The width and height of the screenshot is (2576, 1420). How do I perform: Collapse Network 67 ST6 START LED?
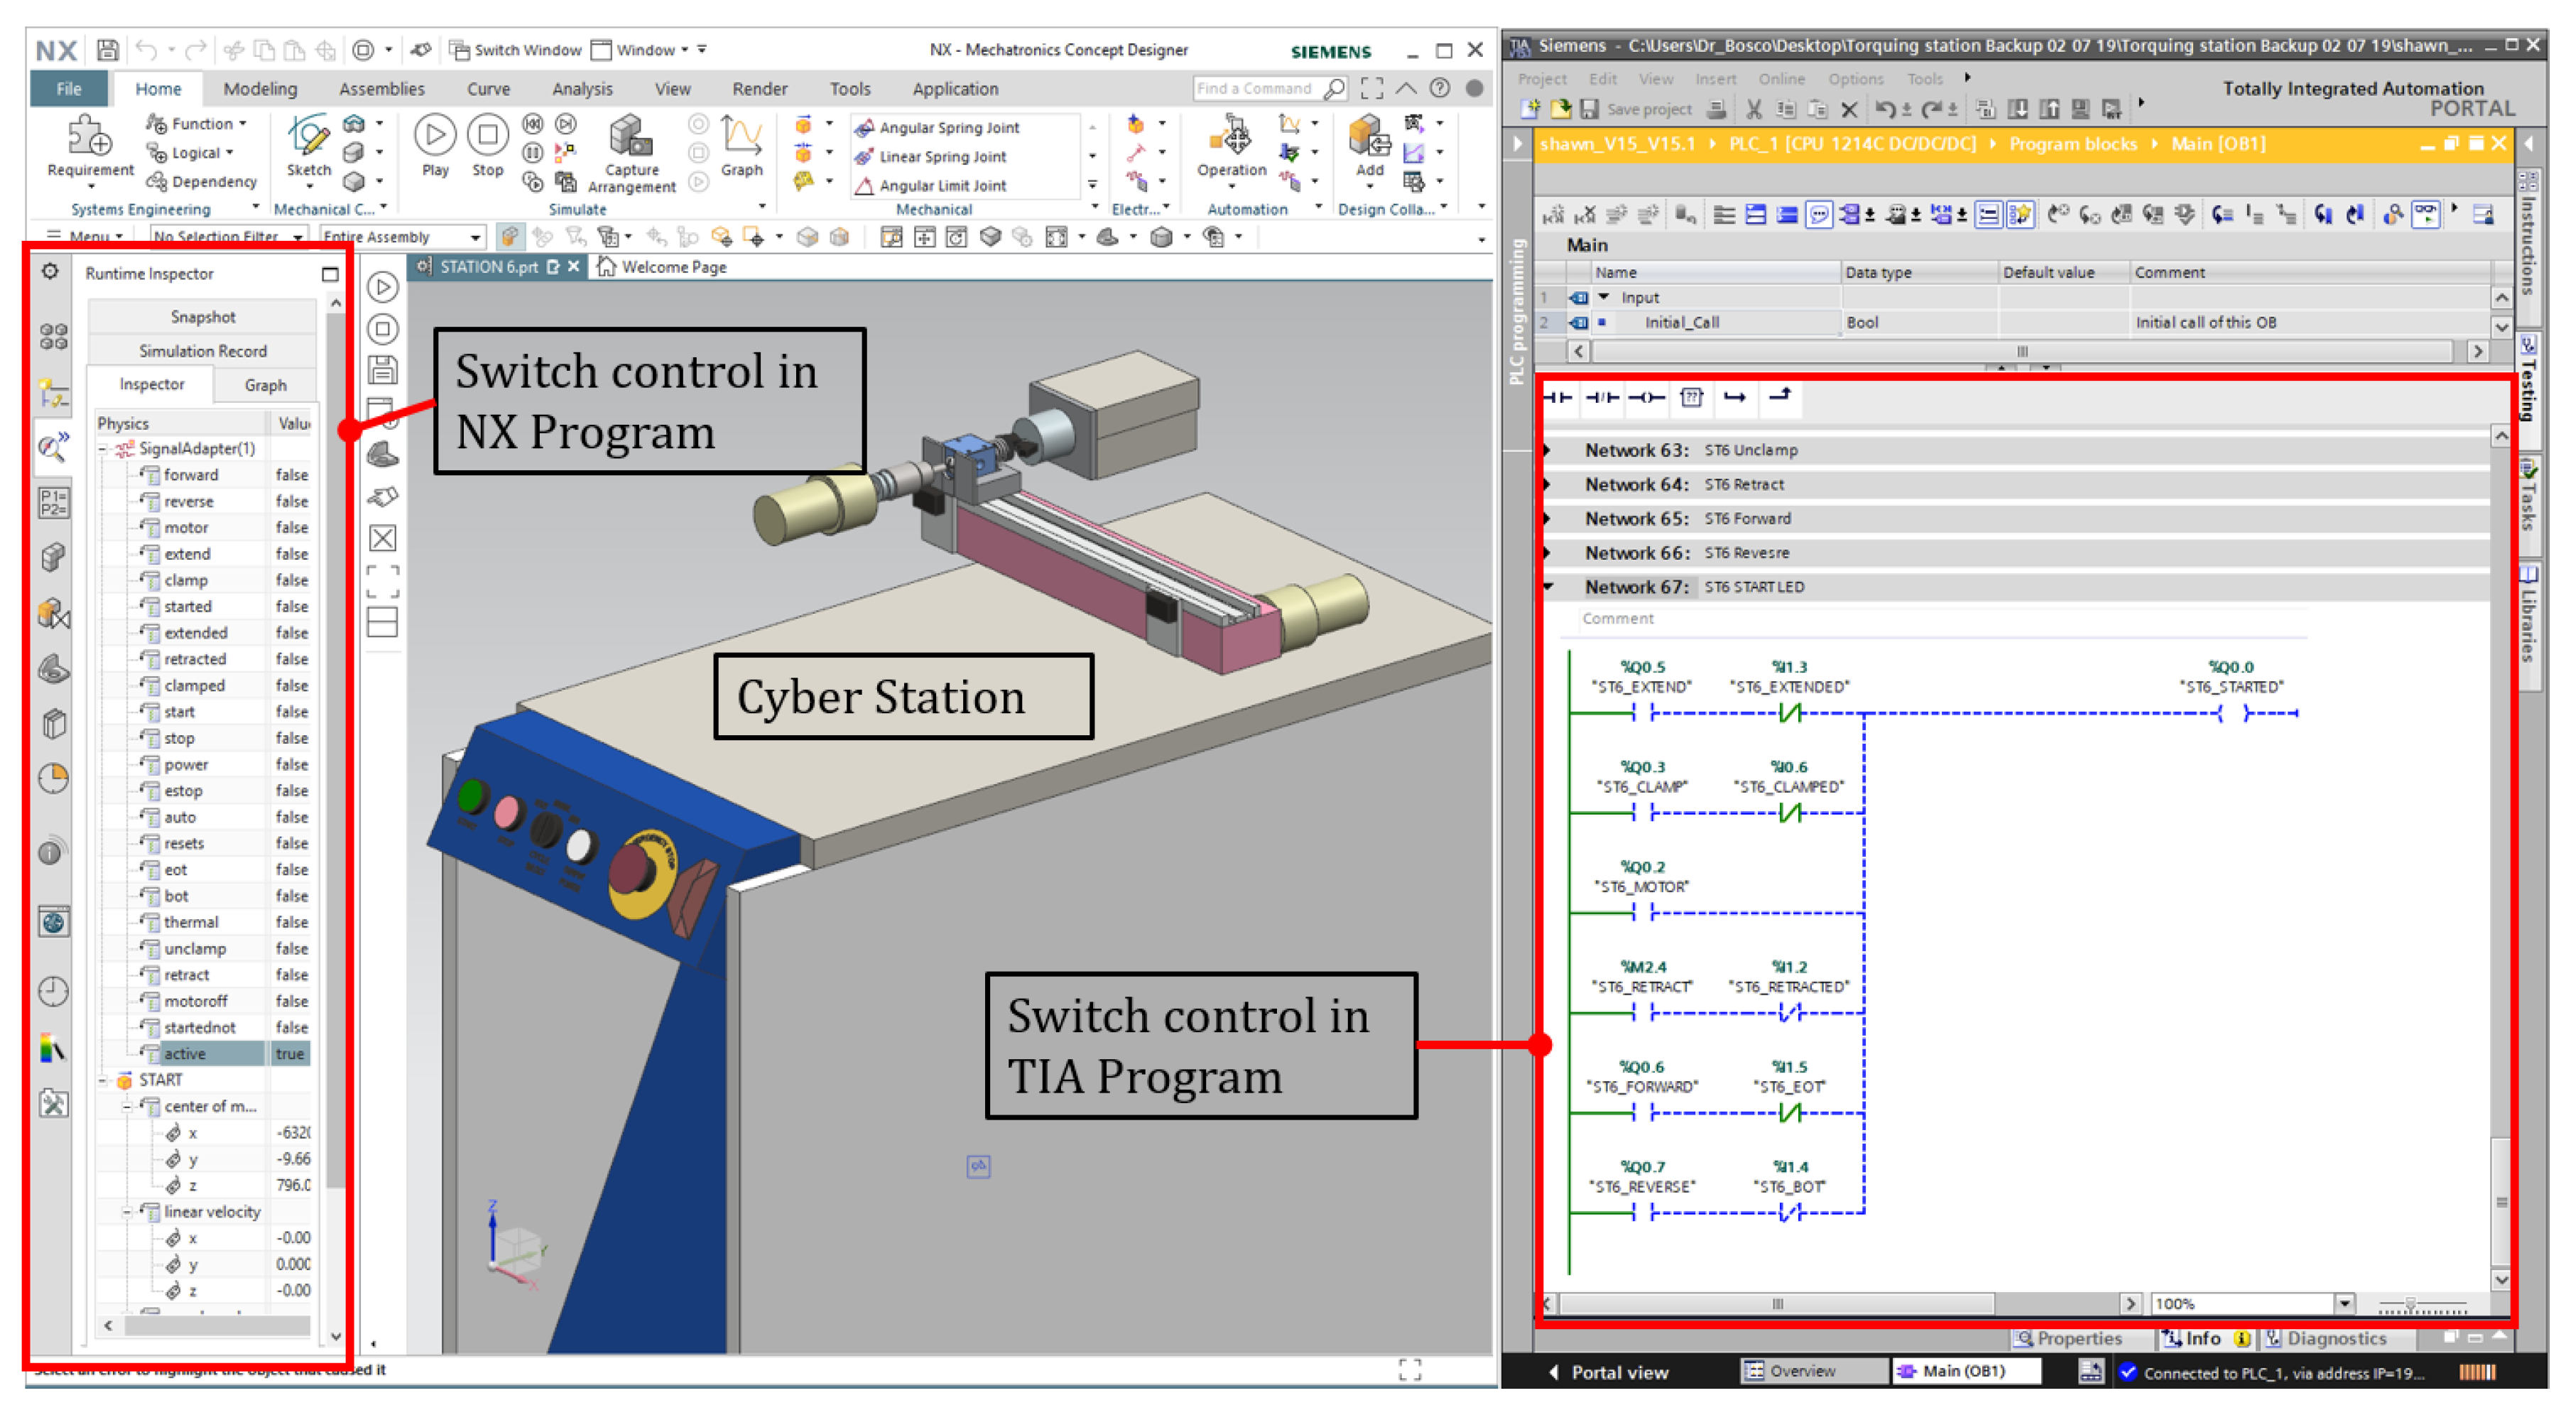click(1548, 587)
